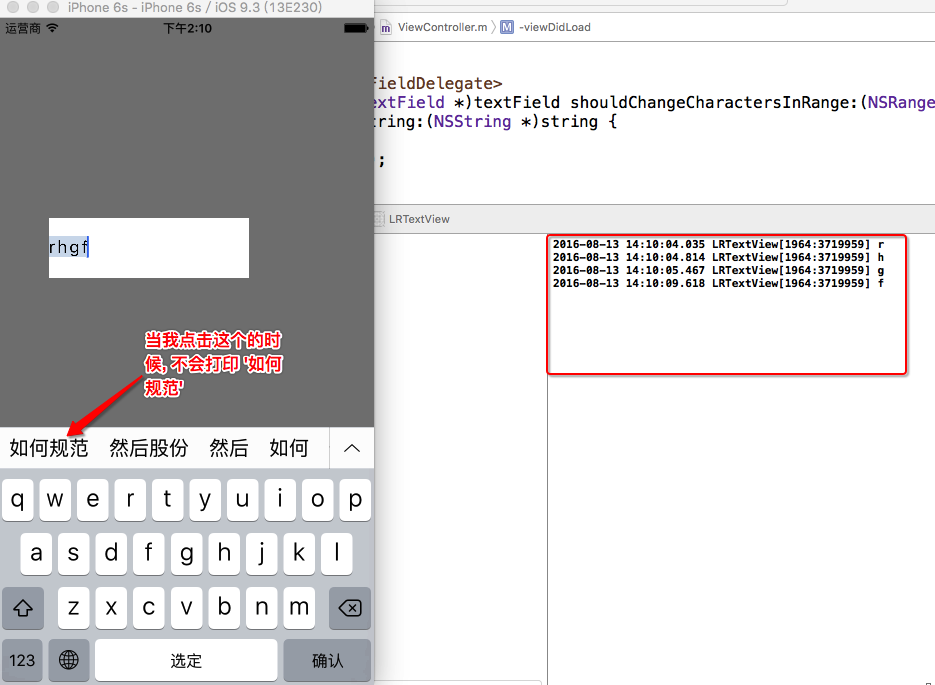Expand the candidate word list chevron

(352, 448)
